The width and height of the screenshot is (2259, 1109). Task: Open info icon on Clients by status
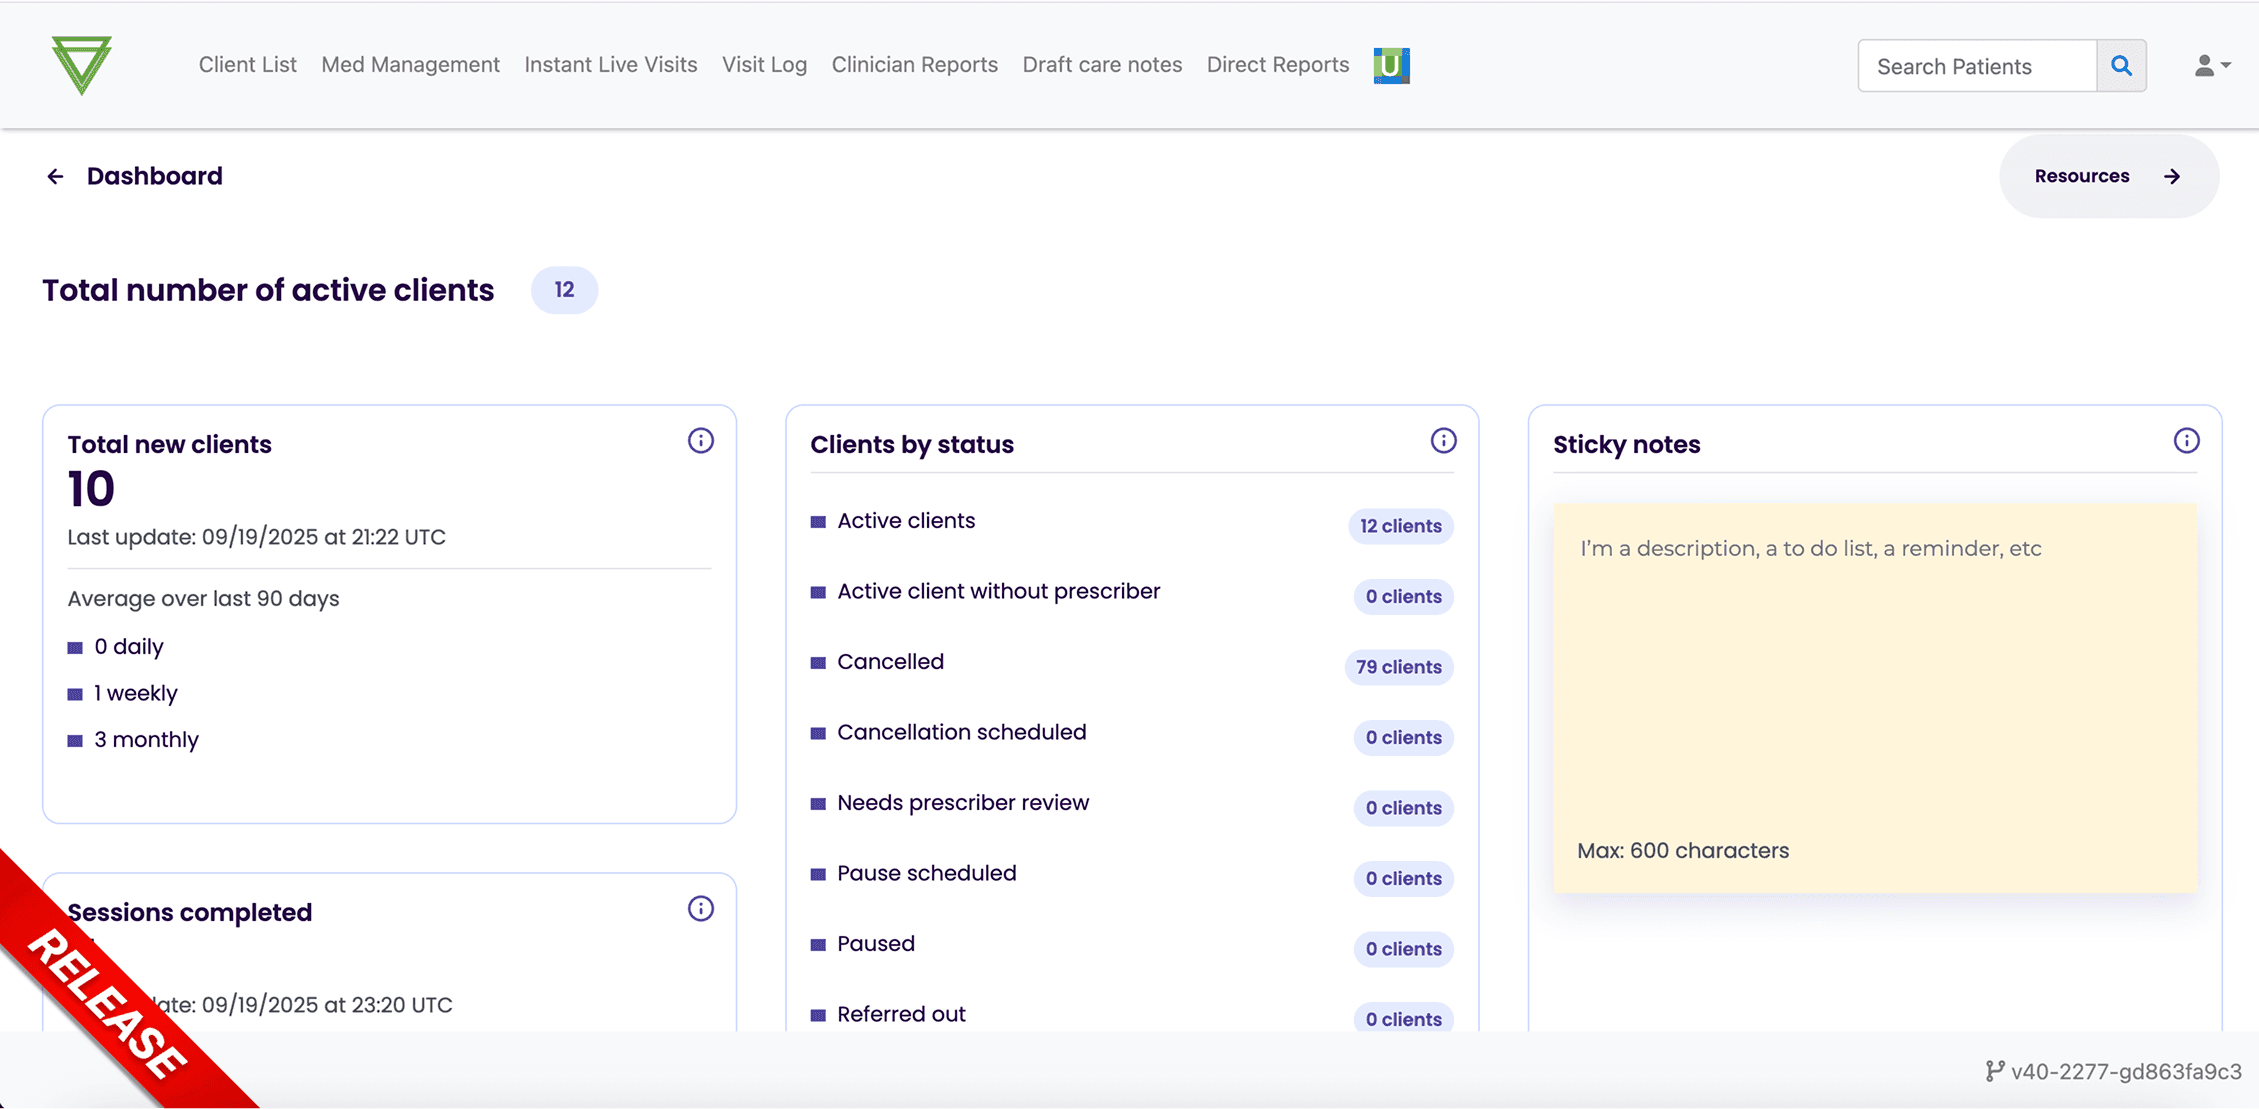(x=1443, y=441)
